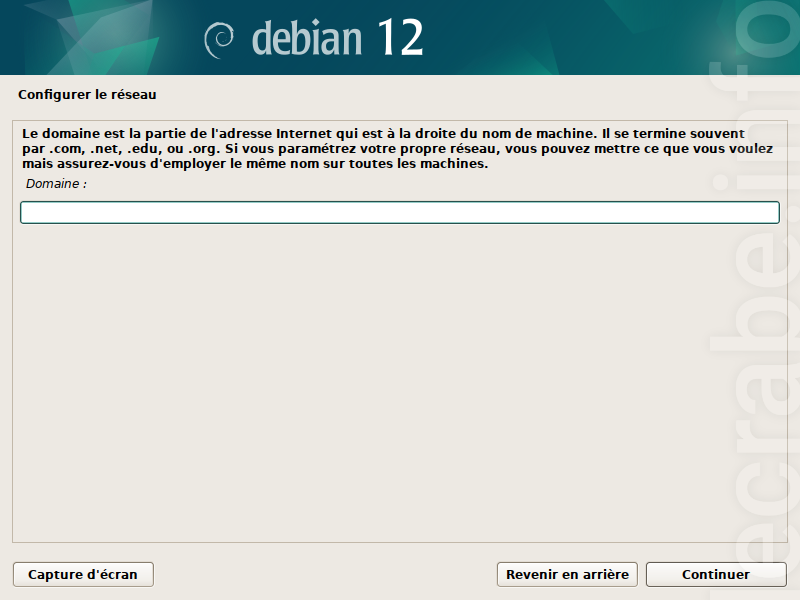
Task: Click the line starting "par .com, .net"
Action: (x=397, y=149)
